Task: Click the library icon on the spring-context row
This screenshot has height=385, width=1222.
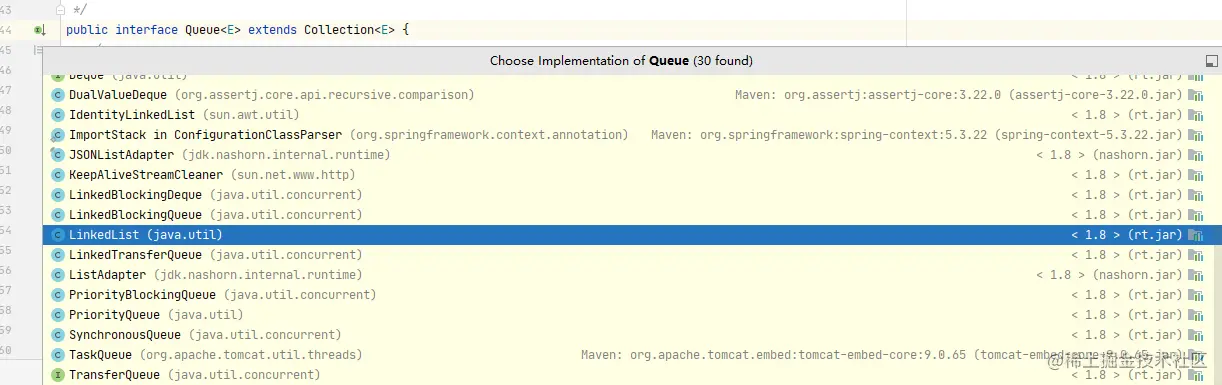Action: (1195, 135)
